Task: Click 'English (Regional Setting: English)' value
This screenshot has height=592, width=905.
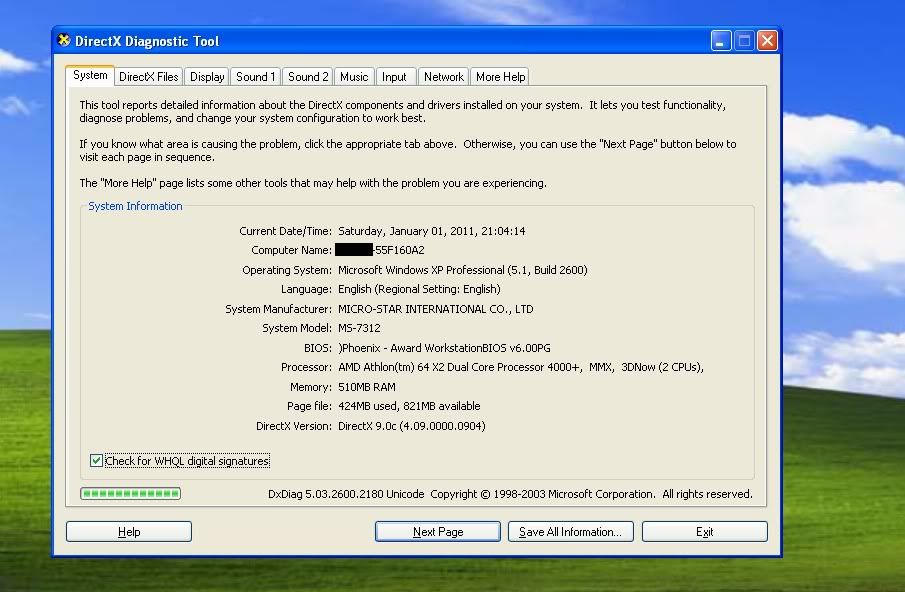Action: coord(419,289)
